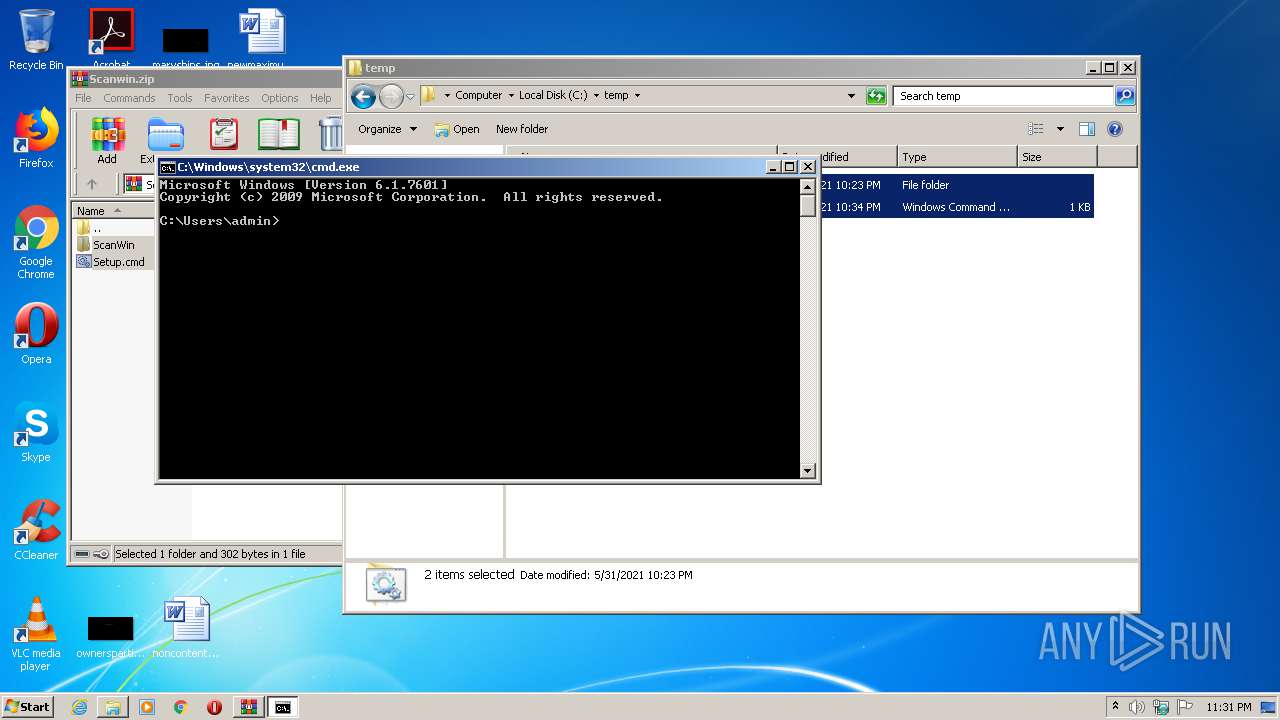Select the Skype desktop shortcut
The height and width of the screenshot is (720, 1280).
[x=36, y=433]
